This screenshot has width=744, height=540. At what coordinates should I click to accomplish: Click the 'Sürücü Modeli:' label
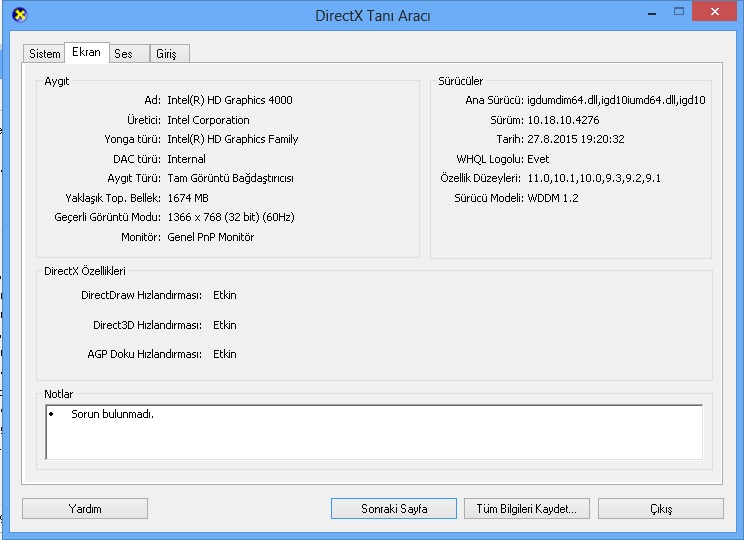489,198
